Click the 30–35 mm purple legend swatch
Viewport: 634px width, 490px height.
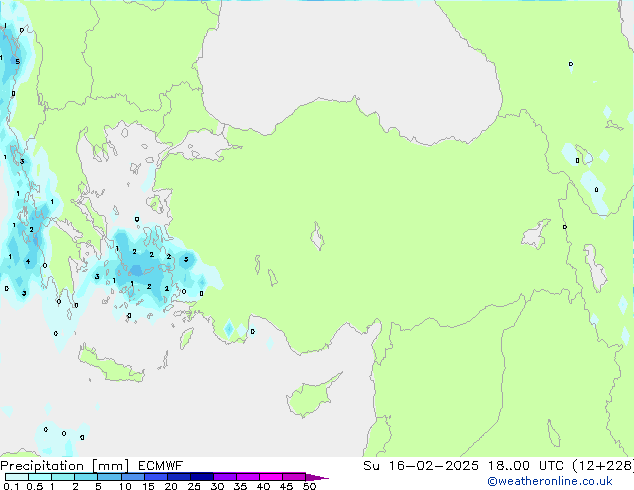tap(225, 477)
